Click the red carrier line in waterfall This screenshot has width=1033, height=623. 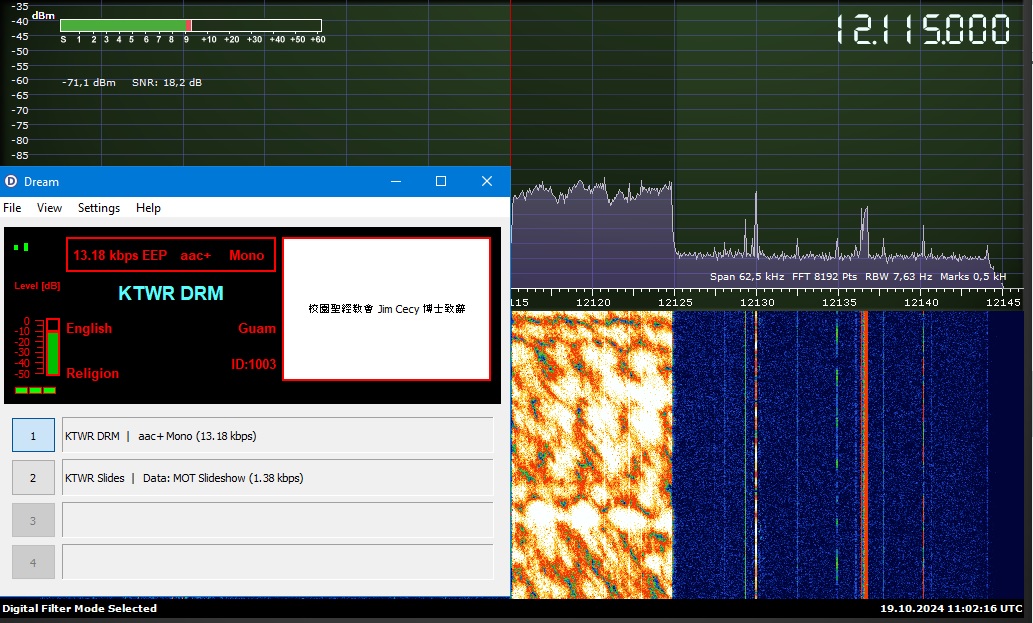(x=865, y=454)
